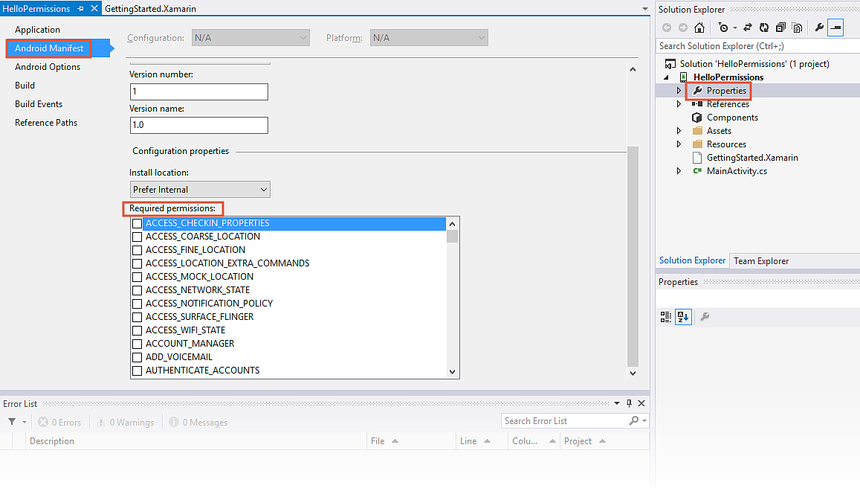The image size is (860, 497).
Task: Click the Refresh icon in Solution Explorer
Action: [762, 27]
